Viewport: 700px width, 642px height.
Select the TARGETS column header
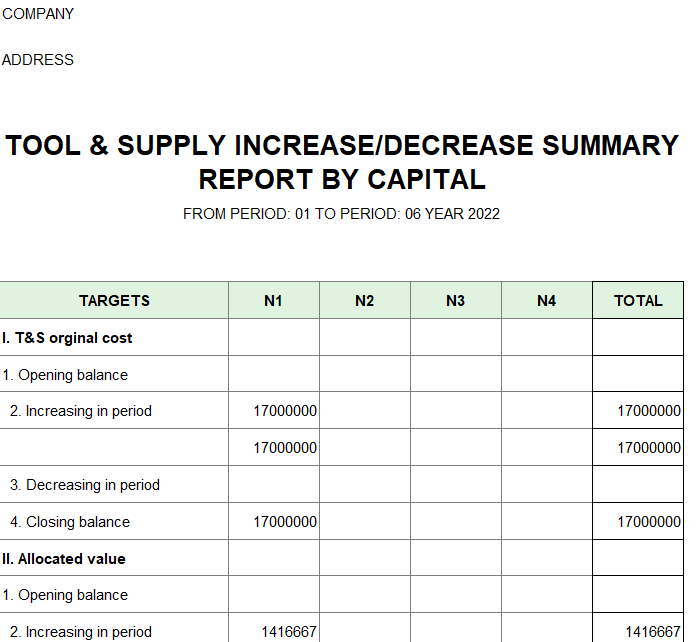[x=114, y=300]
